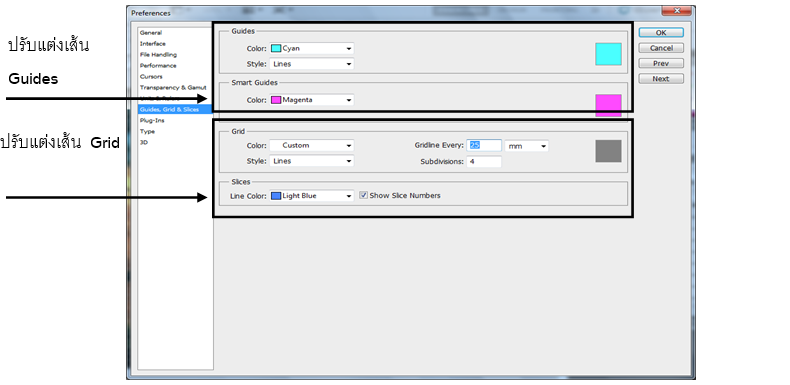Open the Gridline units dropdown showing mm
Image resolution: width=790 pixels, height=385 pixels.
coord(526,146)
